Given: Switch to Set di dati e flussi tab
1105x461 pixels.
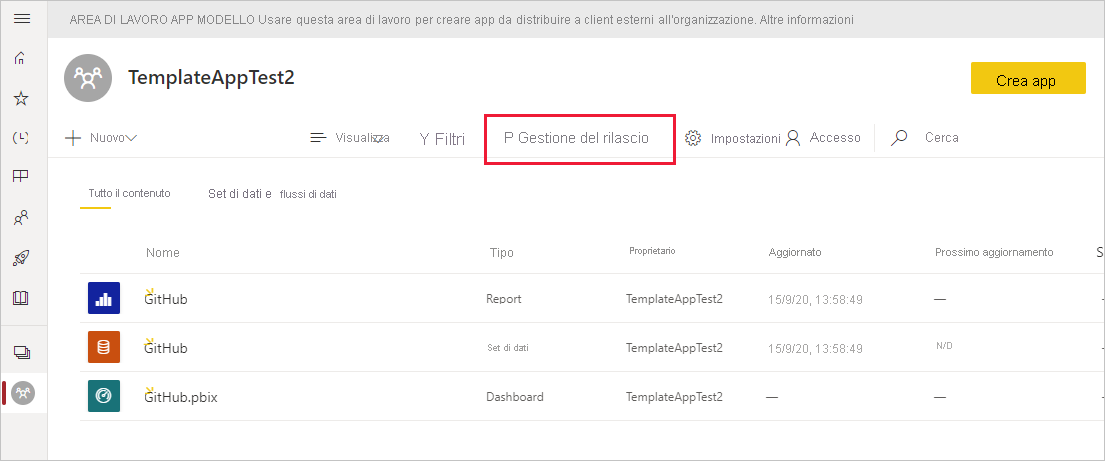Looking at the screenshot, I should pyautogui.click(x=272, y=194).
